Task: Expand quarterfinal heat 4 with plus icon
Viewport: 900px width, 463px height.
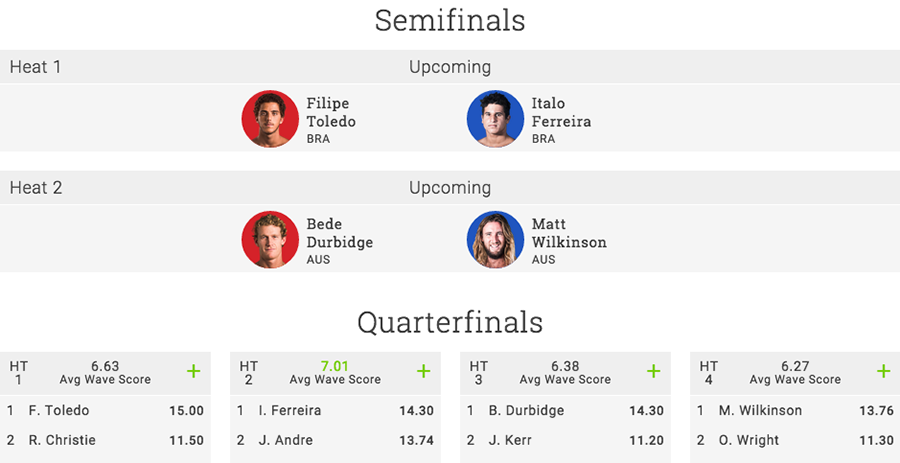Action: (x=883, y=372)
